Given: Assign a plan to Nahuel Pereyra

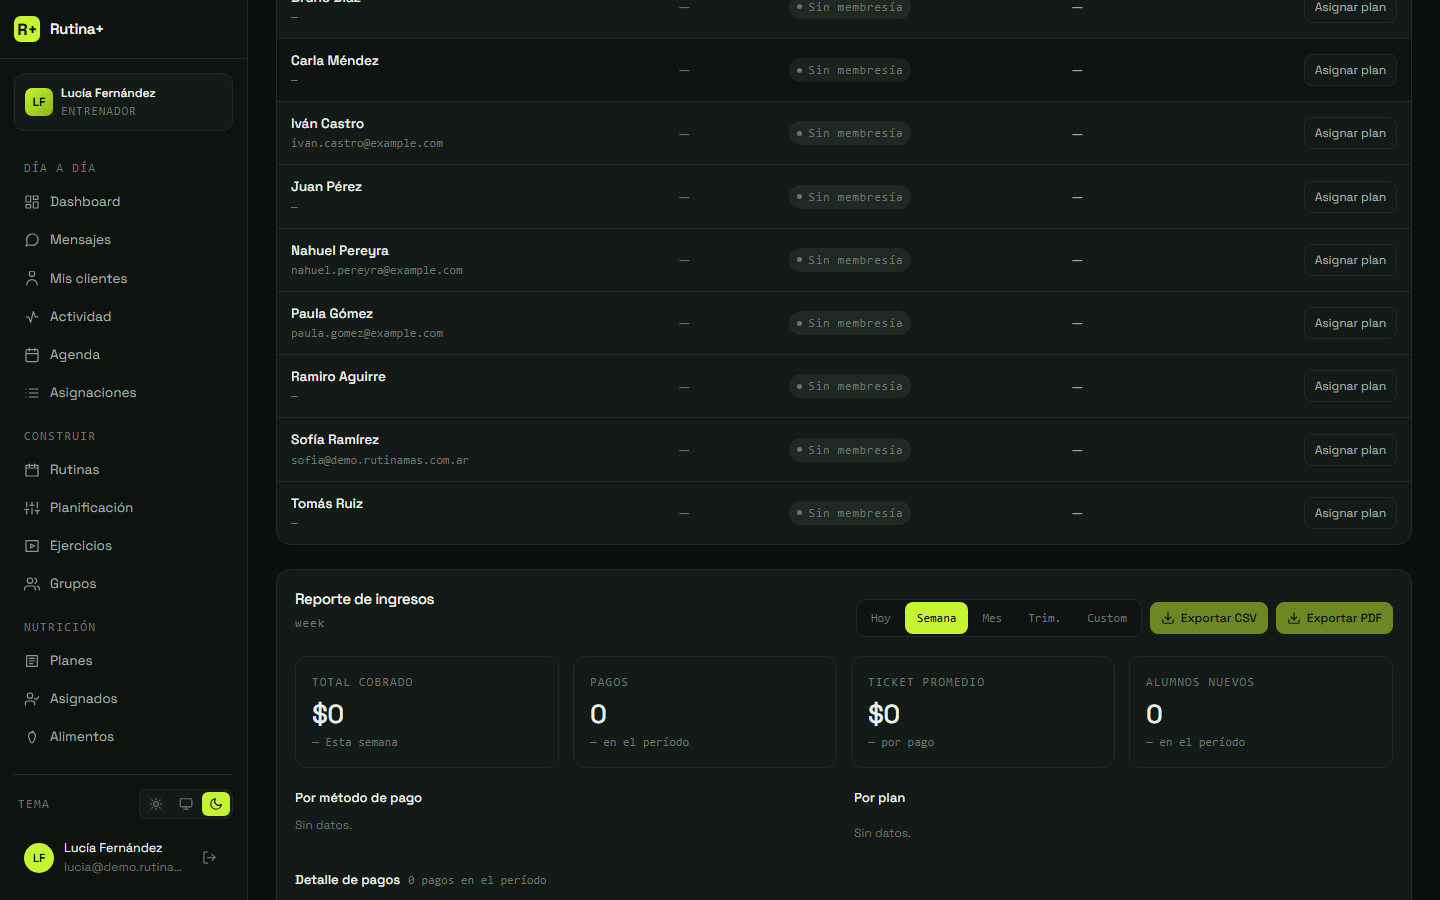Looking at the screenshot, I should tap(1350, 260).
